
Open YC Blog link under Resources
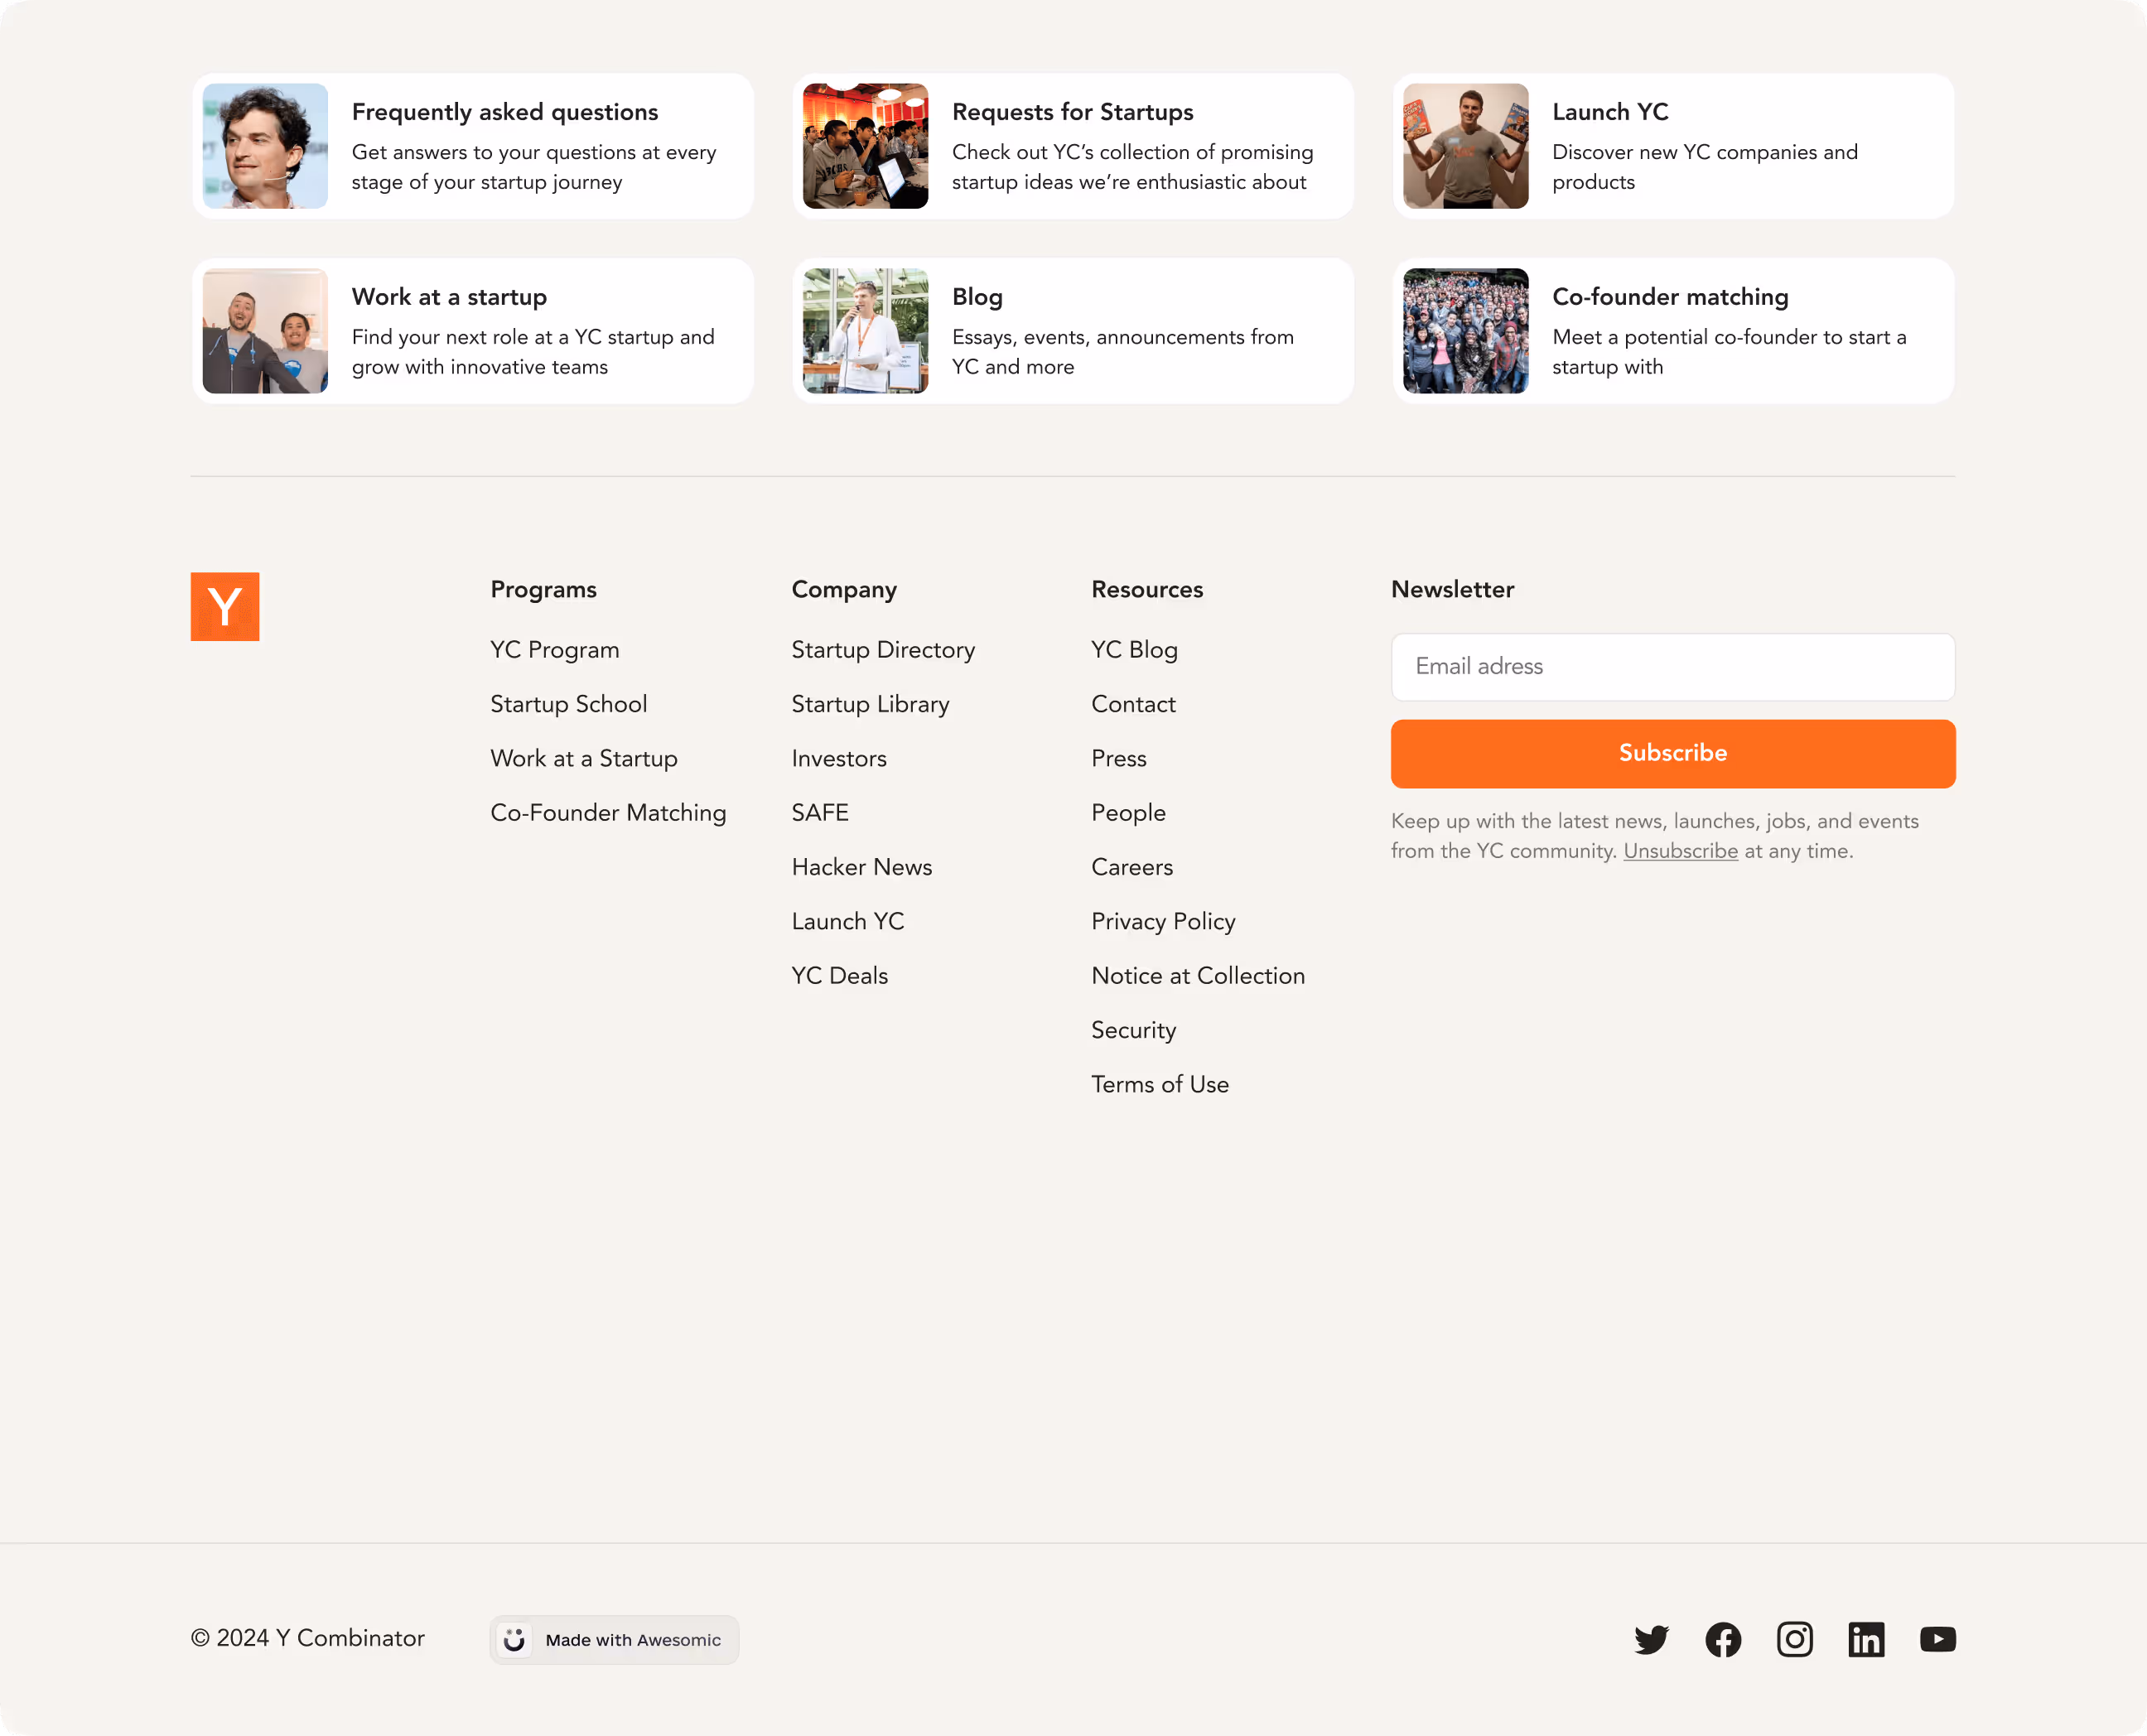click(x=1134, y=650)
